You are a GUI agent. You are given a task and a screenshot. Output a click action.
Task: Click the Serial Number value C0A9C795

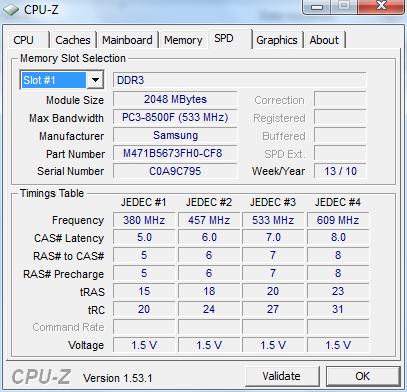point(175,171)
